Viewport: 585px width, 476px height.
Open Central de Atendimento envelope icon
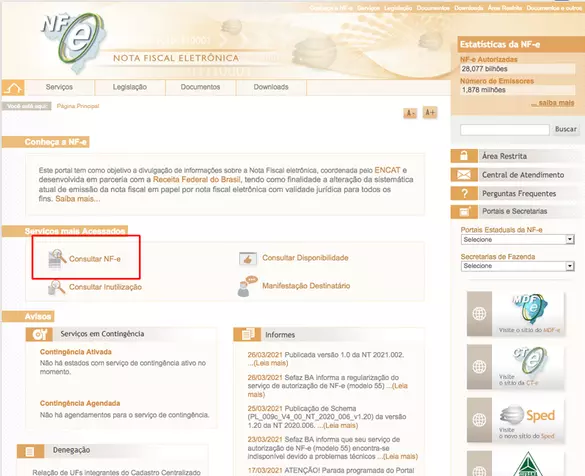[464, 175]
